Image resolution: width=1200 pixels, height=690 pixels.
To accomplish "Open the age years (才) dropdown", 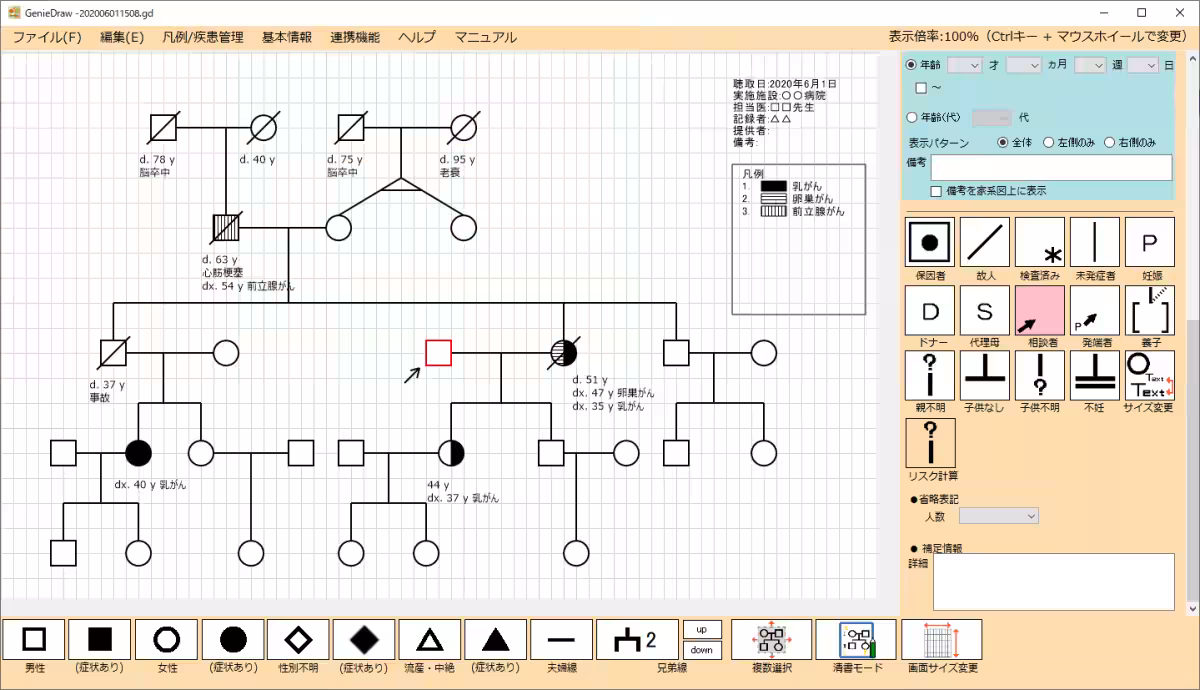I will pyautogui.click(x=965, y=65).
